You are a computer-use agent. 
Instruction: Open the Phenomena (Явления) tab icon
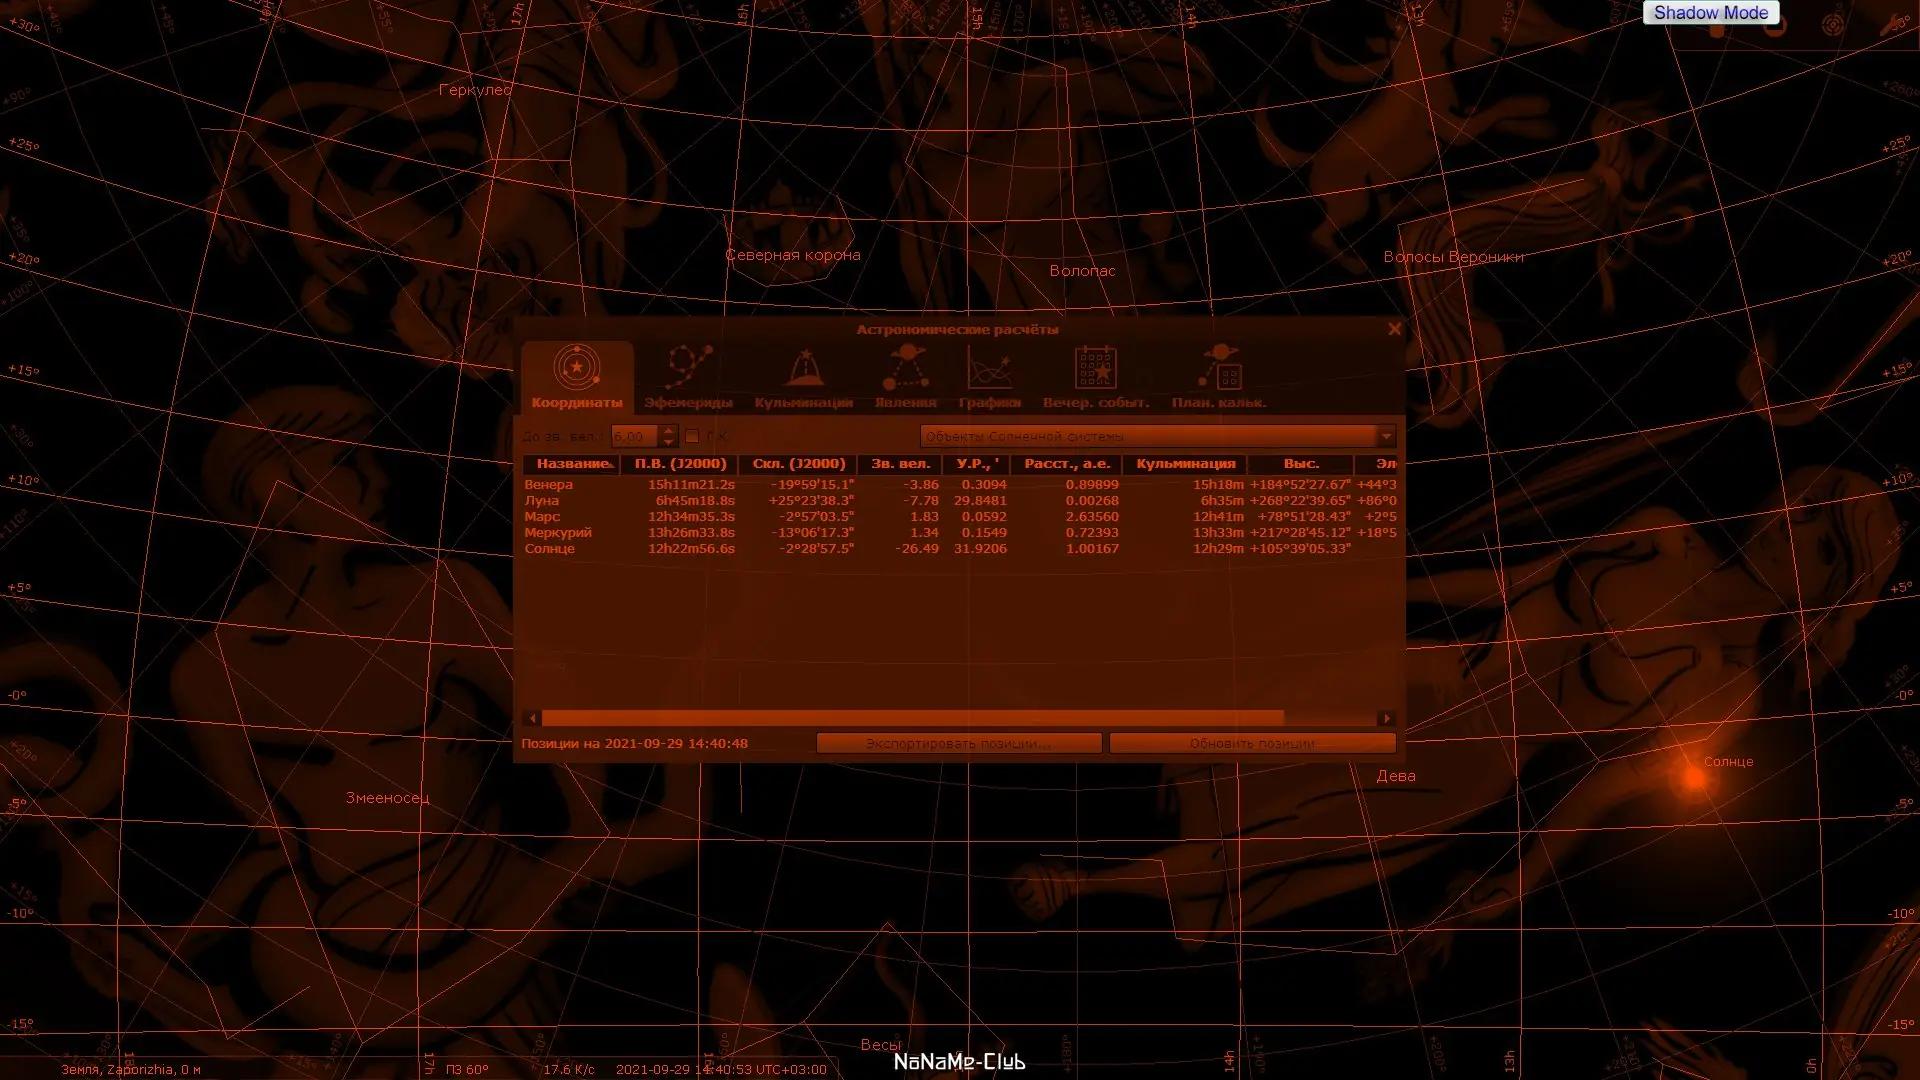click(905, 367)
